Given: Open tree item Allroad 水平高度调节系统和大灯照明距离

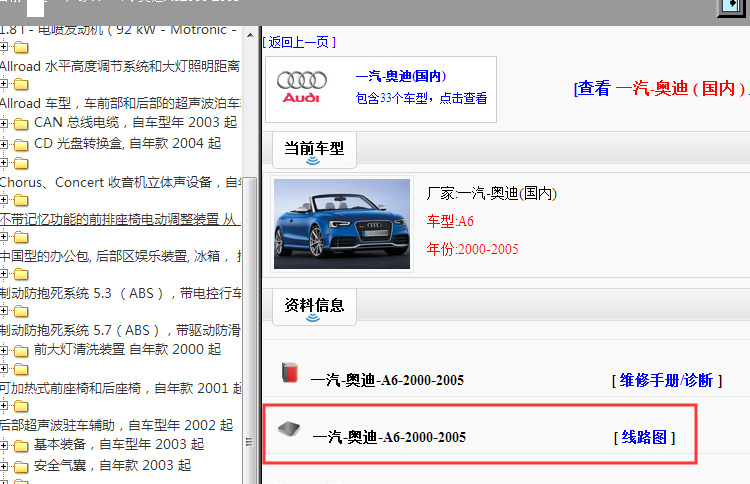Looking at the screenshot, I should coord(120,66).
